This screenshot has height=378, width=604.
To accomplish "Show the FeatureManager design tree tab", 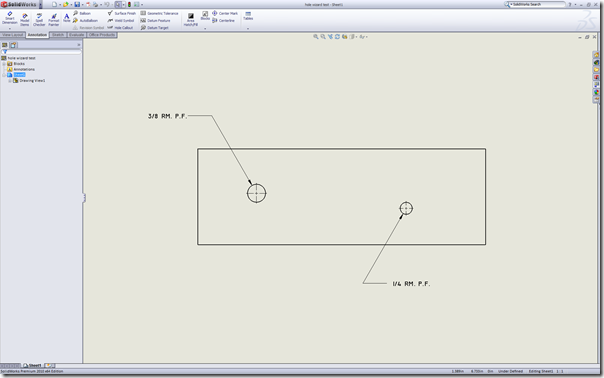I will point(5,45).
